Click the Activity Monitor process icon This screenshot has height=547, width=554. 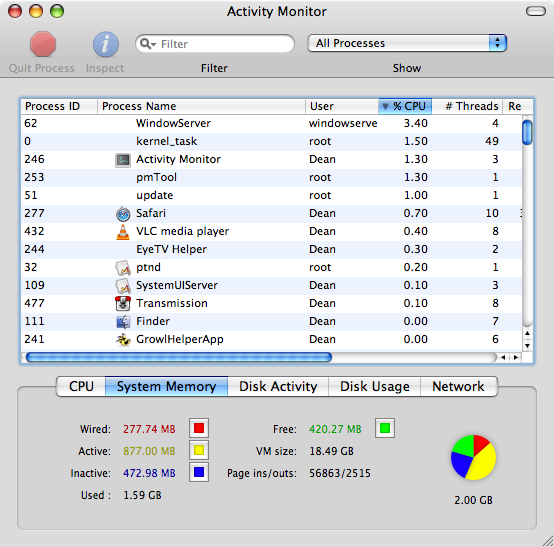point(123,160)
